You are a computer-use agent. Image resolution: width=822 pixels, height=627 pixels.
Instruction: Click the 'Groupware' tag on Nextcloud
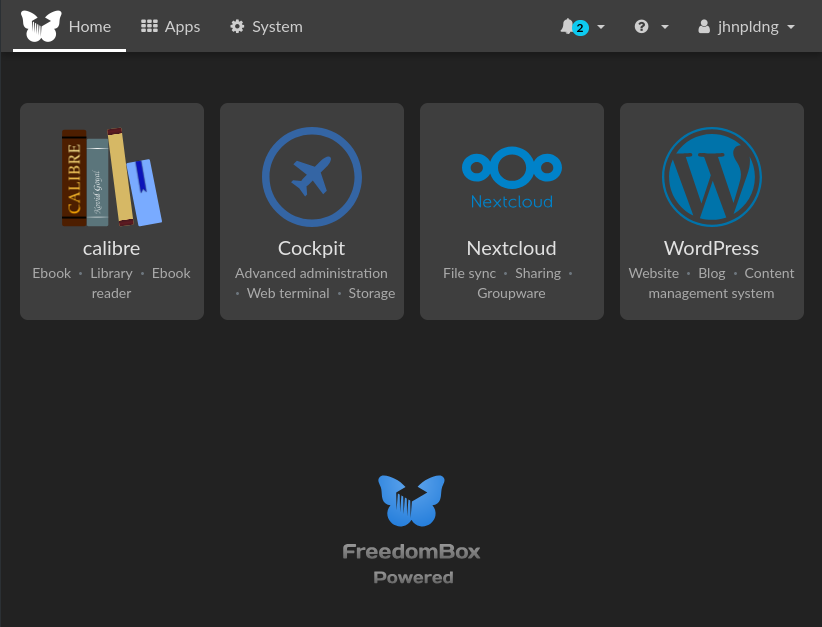tap(511, 293)
